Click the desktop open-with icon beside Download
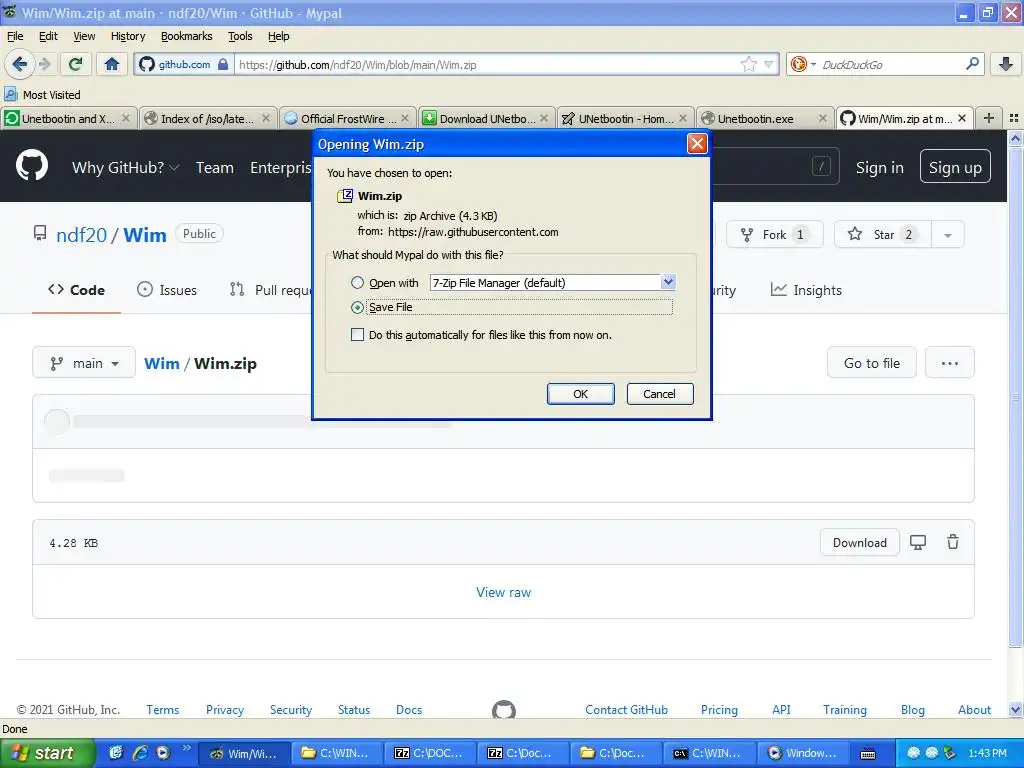 point(918,542)
